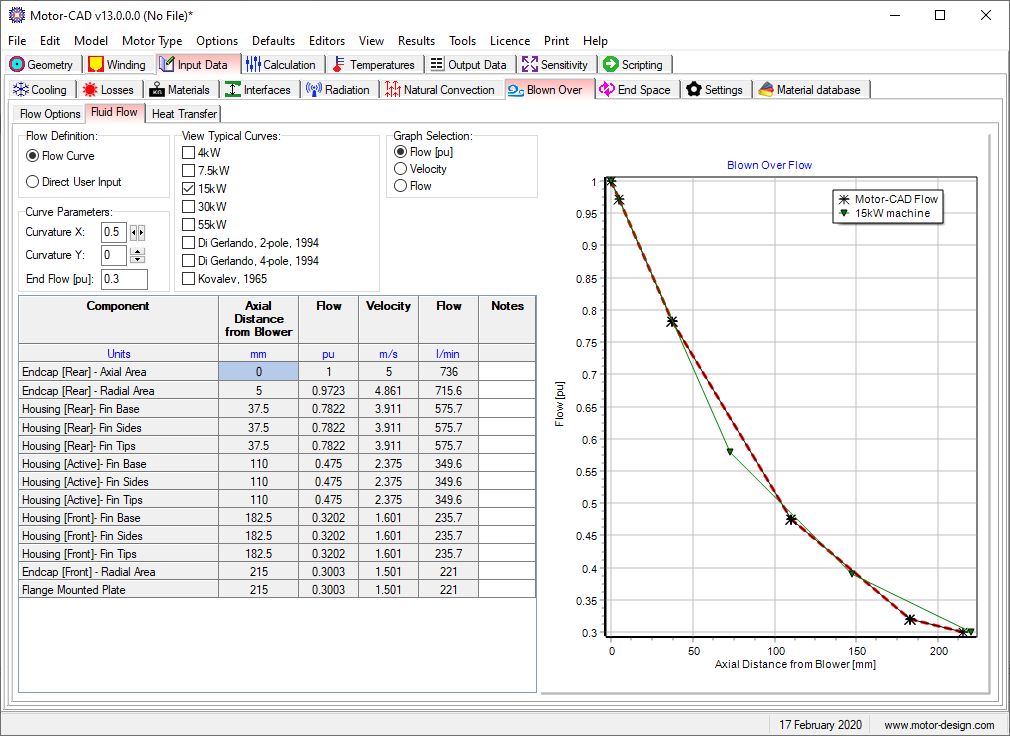The height and width of the screenshot is (736, 1010).
Task: Click the Material database icon
Action: click(765, 90)
